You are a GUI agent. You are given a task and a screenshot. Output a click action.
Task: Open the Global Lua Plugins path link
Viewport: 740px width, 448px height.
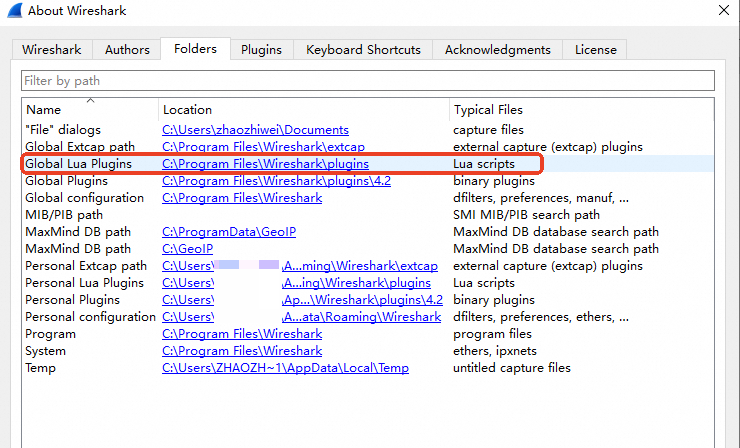tap(265, 164)
